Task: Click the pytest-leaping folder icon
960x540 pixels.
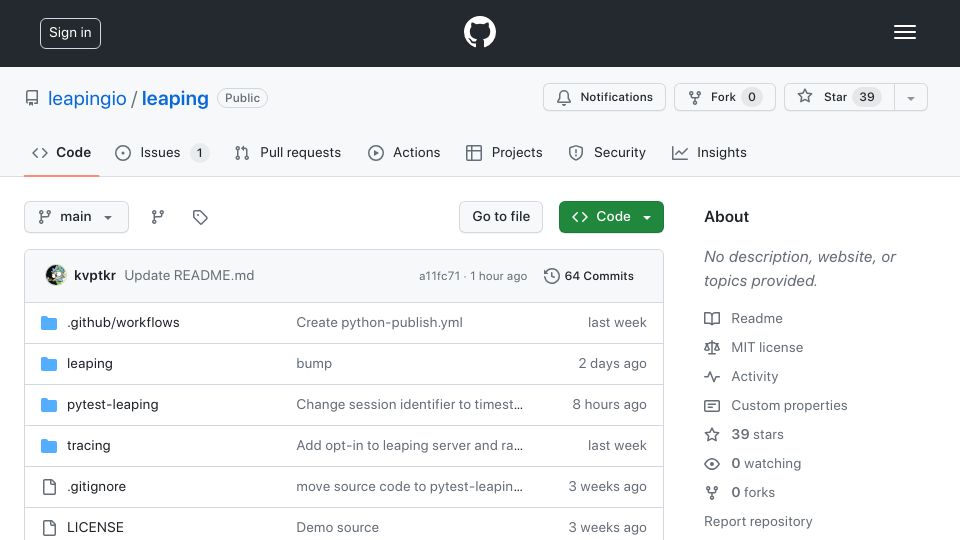Action: click(49, 405)
